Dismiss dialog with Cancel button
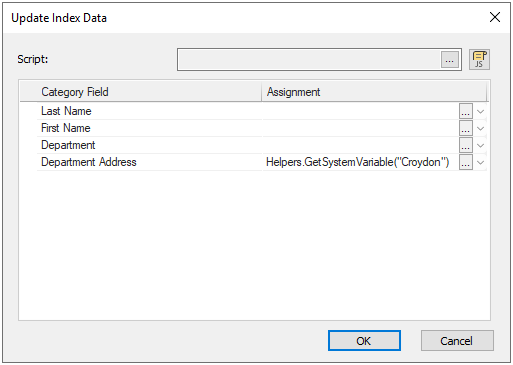Viewport: 513px width, 365px height. 457,341
